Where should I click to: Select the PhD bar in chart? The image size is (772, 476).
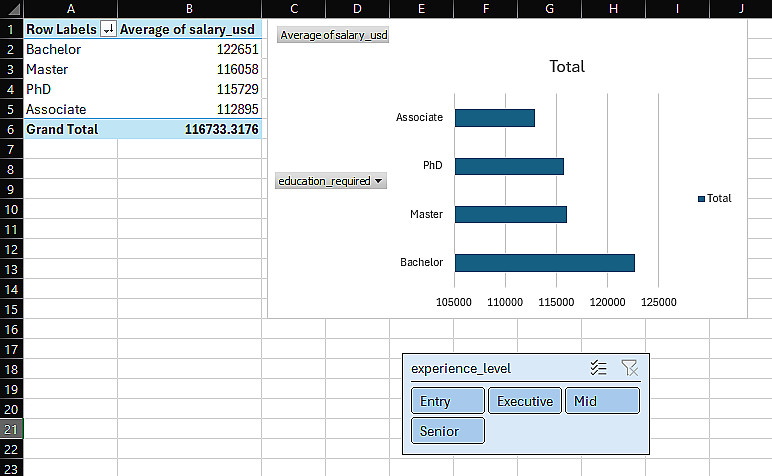(509, 166)
